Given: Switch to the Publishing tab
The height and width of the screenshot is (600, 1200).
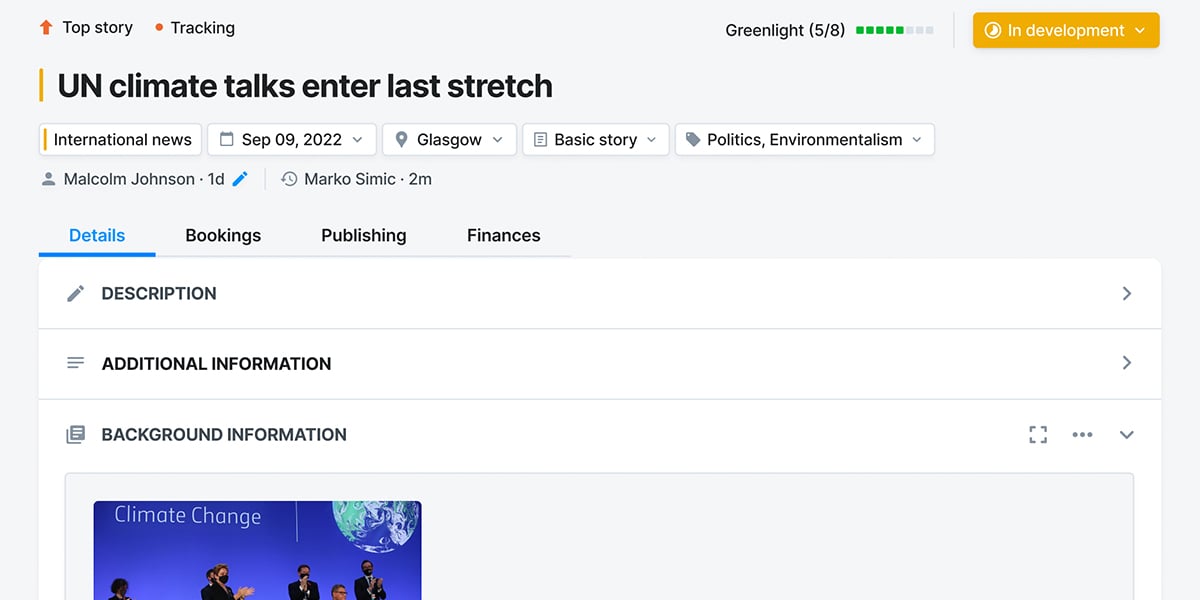Looking at the screenshot, I should 364,236.
